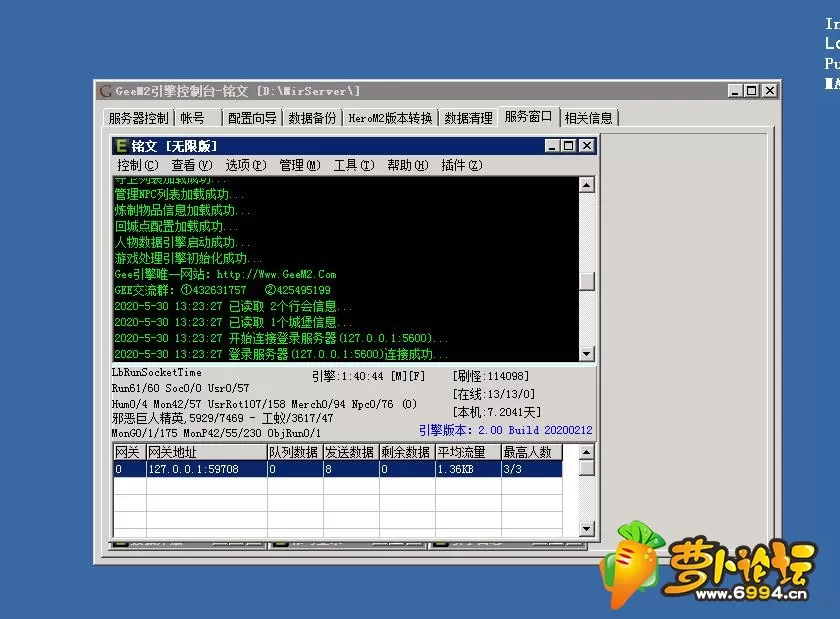Screen dimensions: 840x619
Task: Click the 发送数据 column header
Action: [351, 452]
